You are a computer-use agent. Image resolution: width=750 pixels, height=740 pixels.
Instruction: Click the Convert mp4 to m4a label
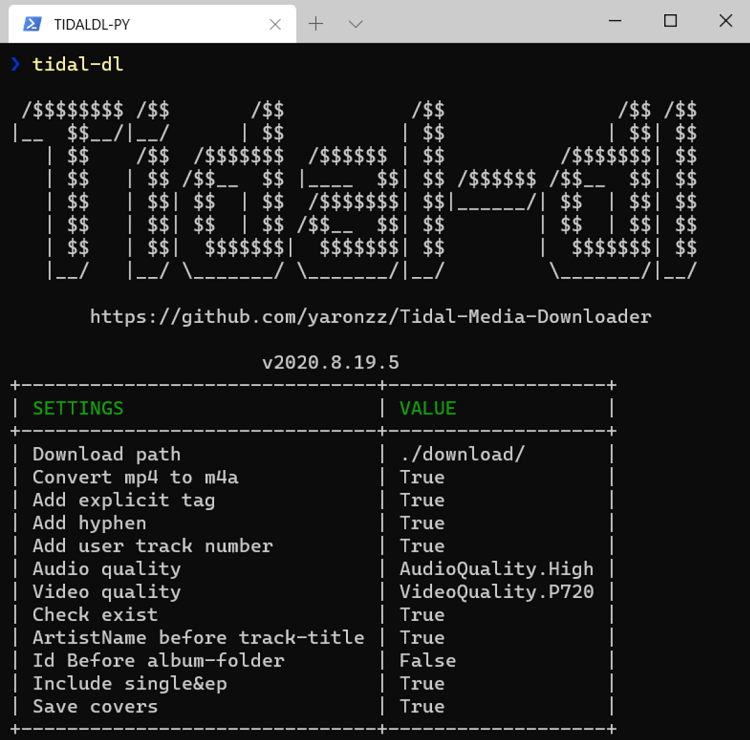click(x=135, y=477)
